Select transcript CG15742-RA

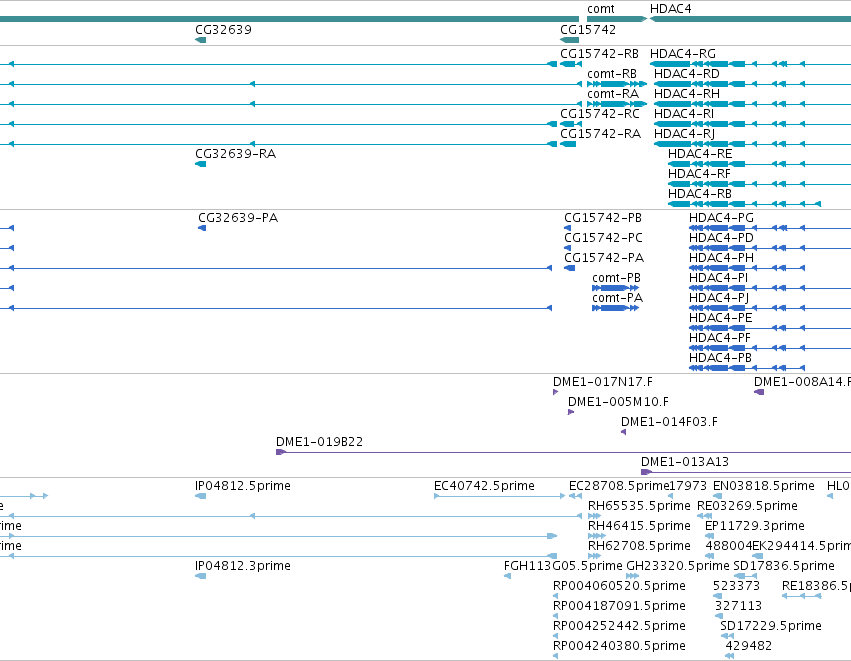(600, 134)
